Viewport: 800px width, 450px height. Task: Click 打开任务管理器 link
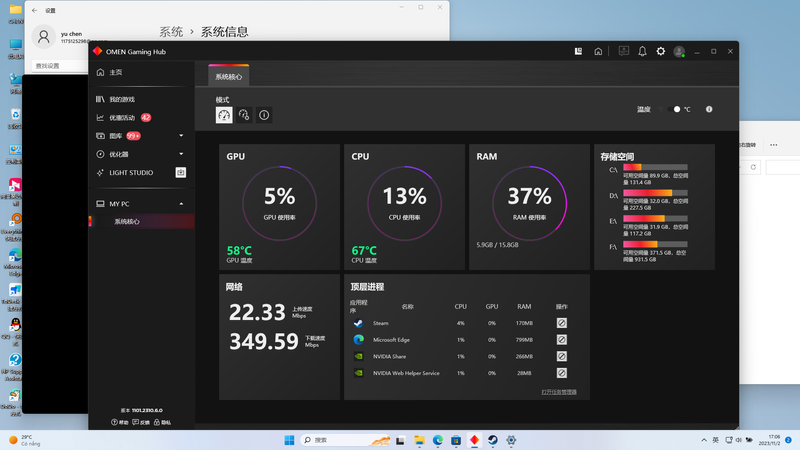click(559, 392)
